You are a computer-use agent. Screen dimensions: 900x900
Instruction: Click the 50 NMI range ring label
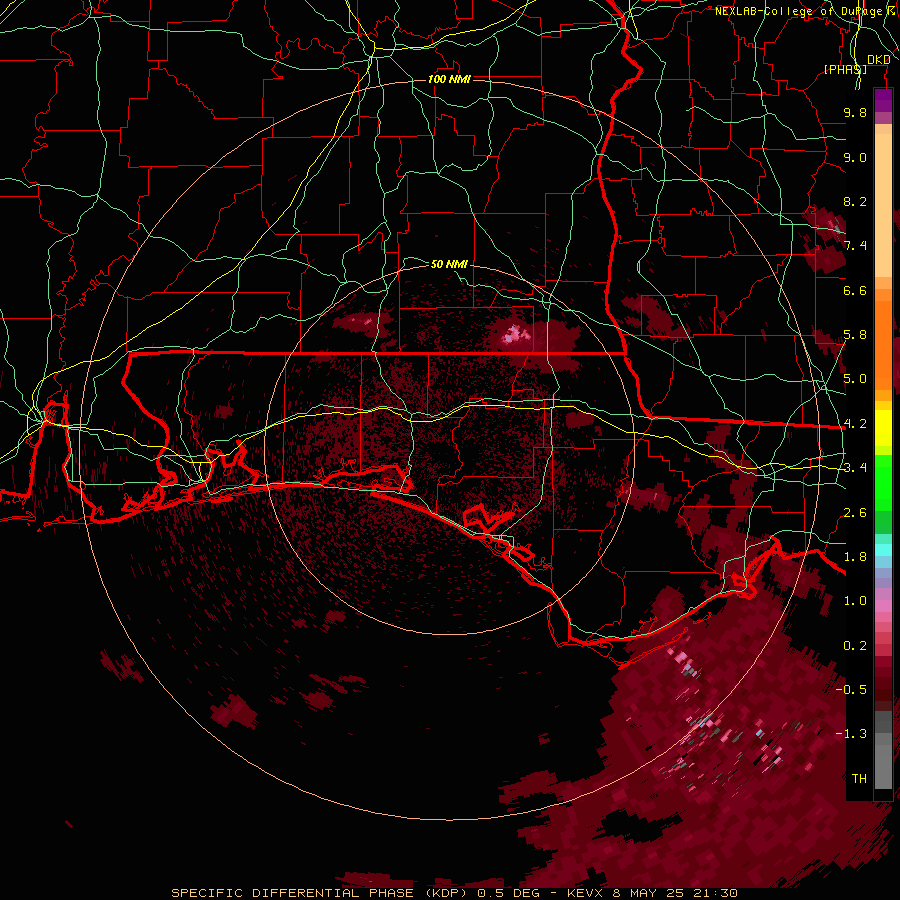point(449,264)
